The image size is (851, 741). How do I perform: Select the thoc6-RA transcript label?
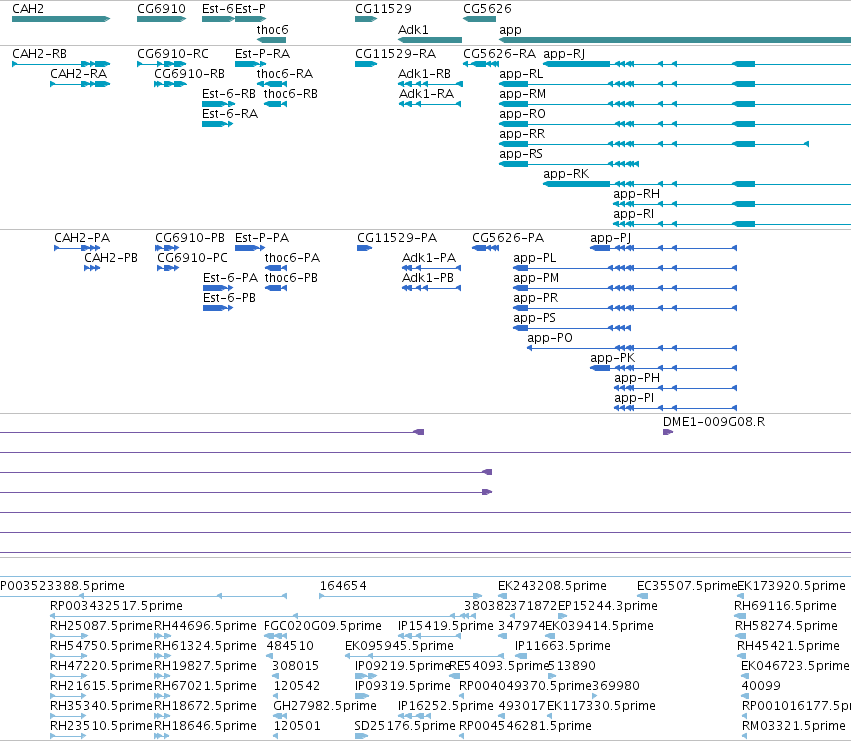pyautogui.click(x=285, y=74)
